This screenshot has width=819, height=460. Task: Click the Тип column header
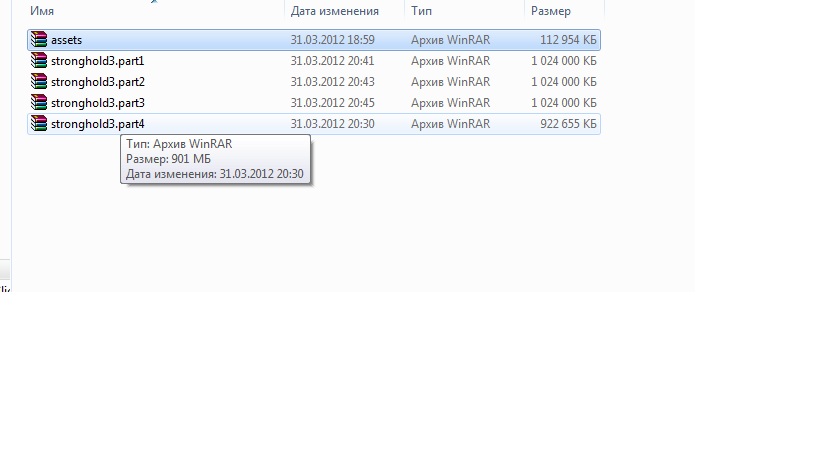(x=421, y=11)
